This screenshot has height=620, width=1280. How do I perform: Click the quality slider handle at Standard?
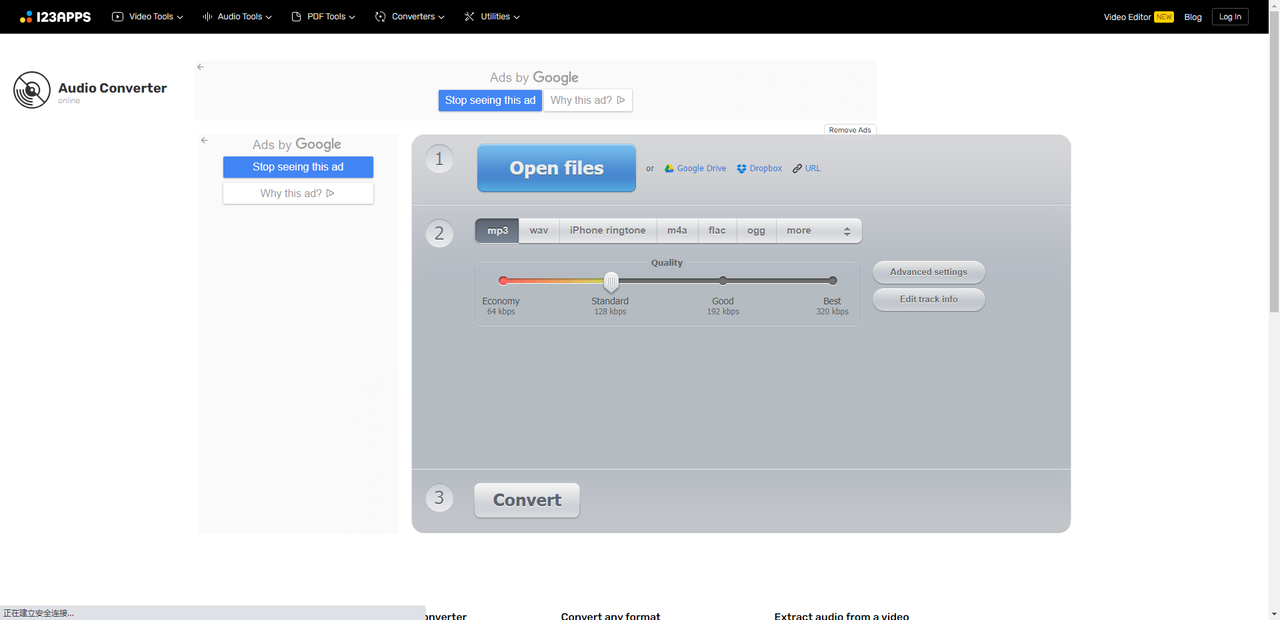[x=611, y=282]
